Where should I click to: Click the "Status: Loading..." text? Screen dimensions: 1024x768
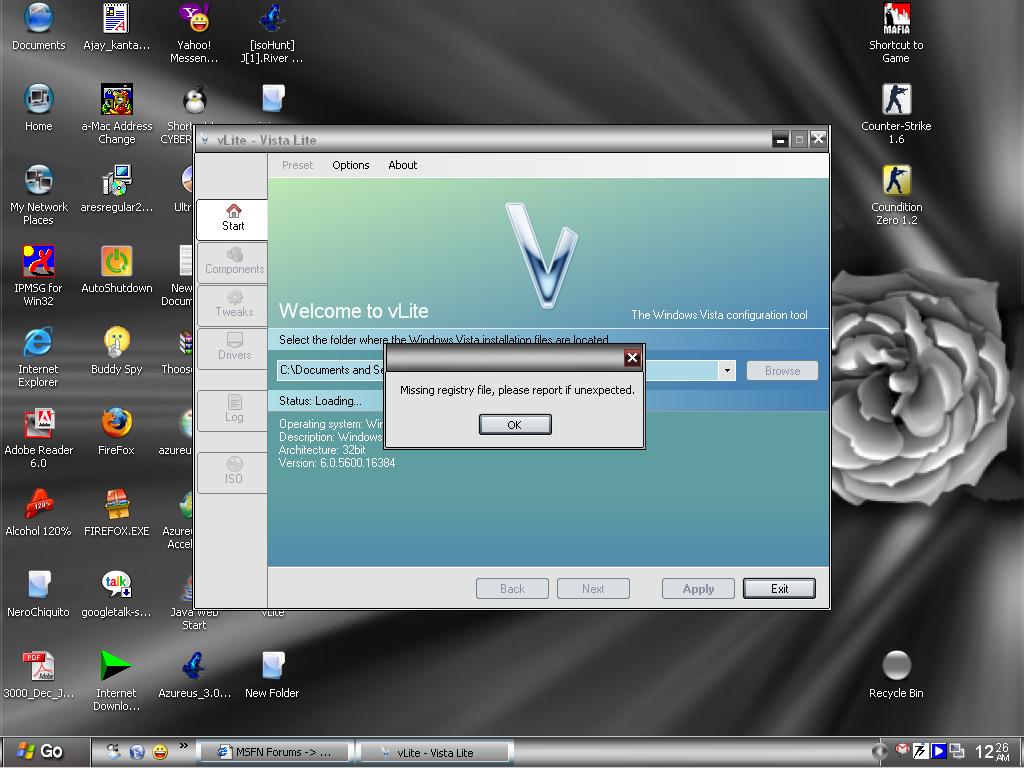[x=320, y=401]
